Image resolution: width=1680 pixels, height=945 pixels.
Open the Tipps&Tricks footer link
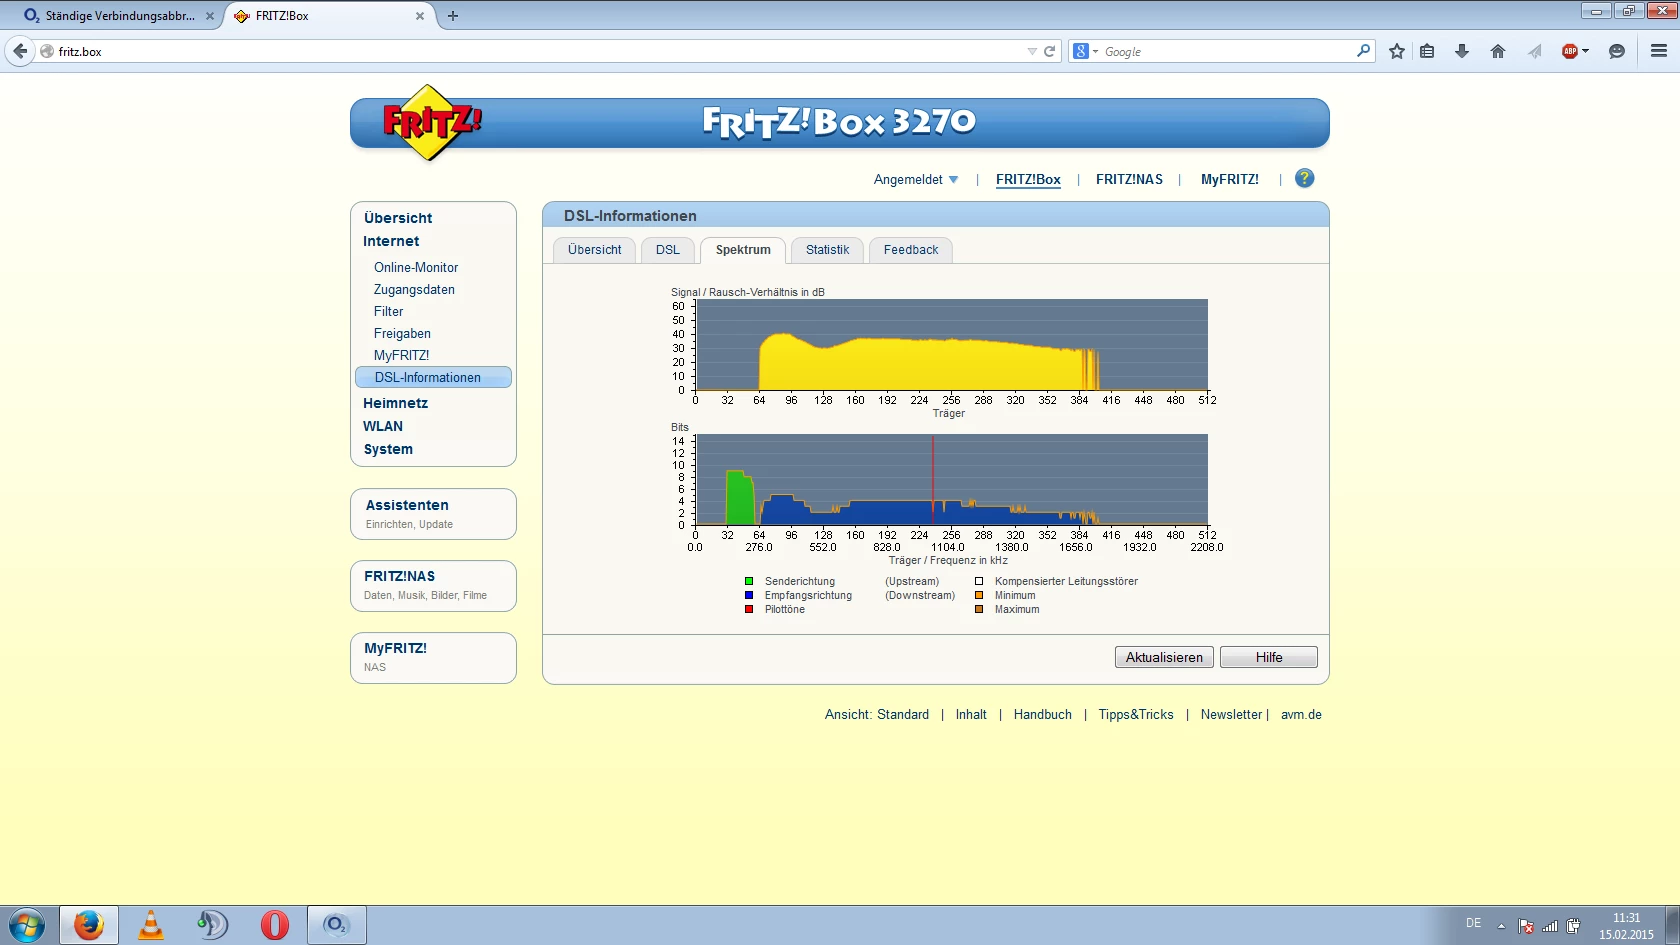coord(1136,715)
